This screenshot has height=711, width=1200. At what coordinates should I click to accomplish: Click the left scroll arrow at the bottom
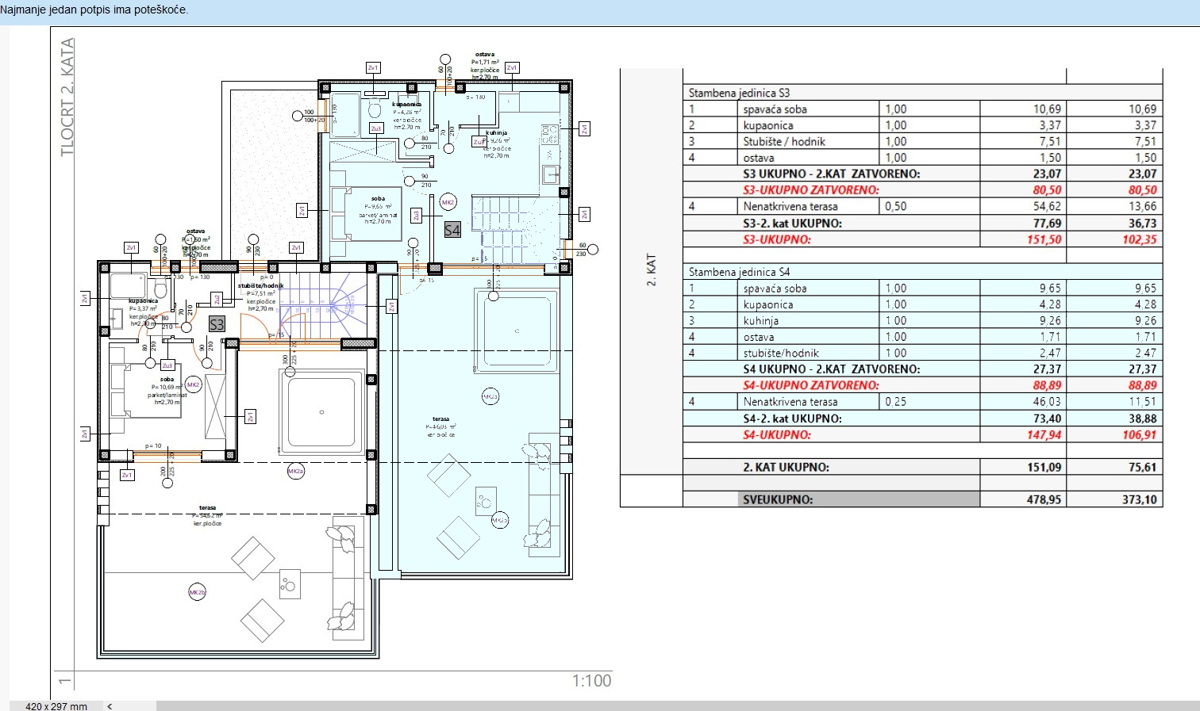[109, 706]
